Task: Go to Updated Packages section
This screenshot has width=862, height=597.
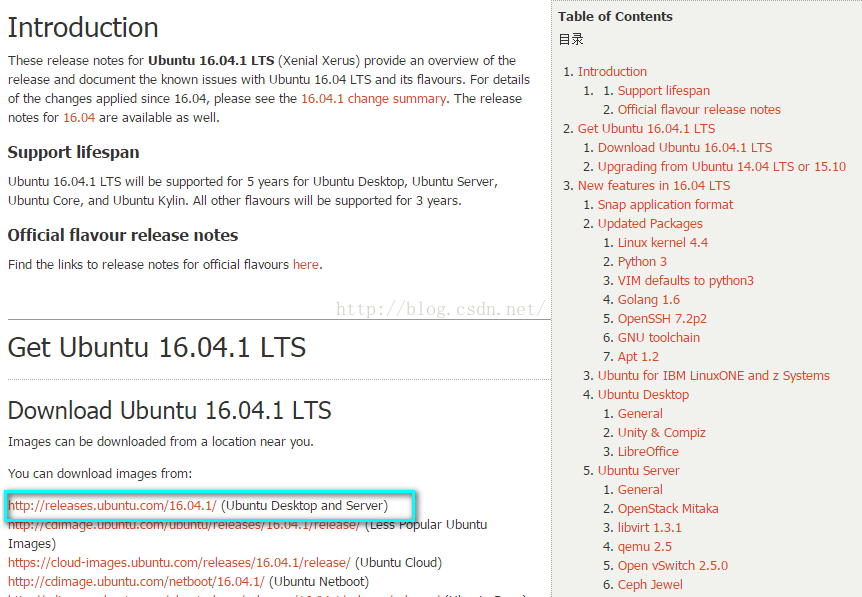Action: (650, 224)
